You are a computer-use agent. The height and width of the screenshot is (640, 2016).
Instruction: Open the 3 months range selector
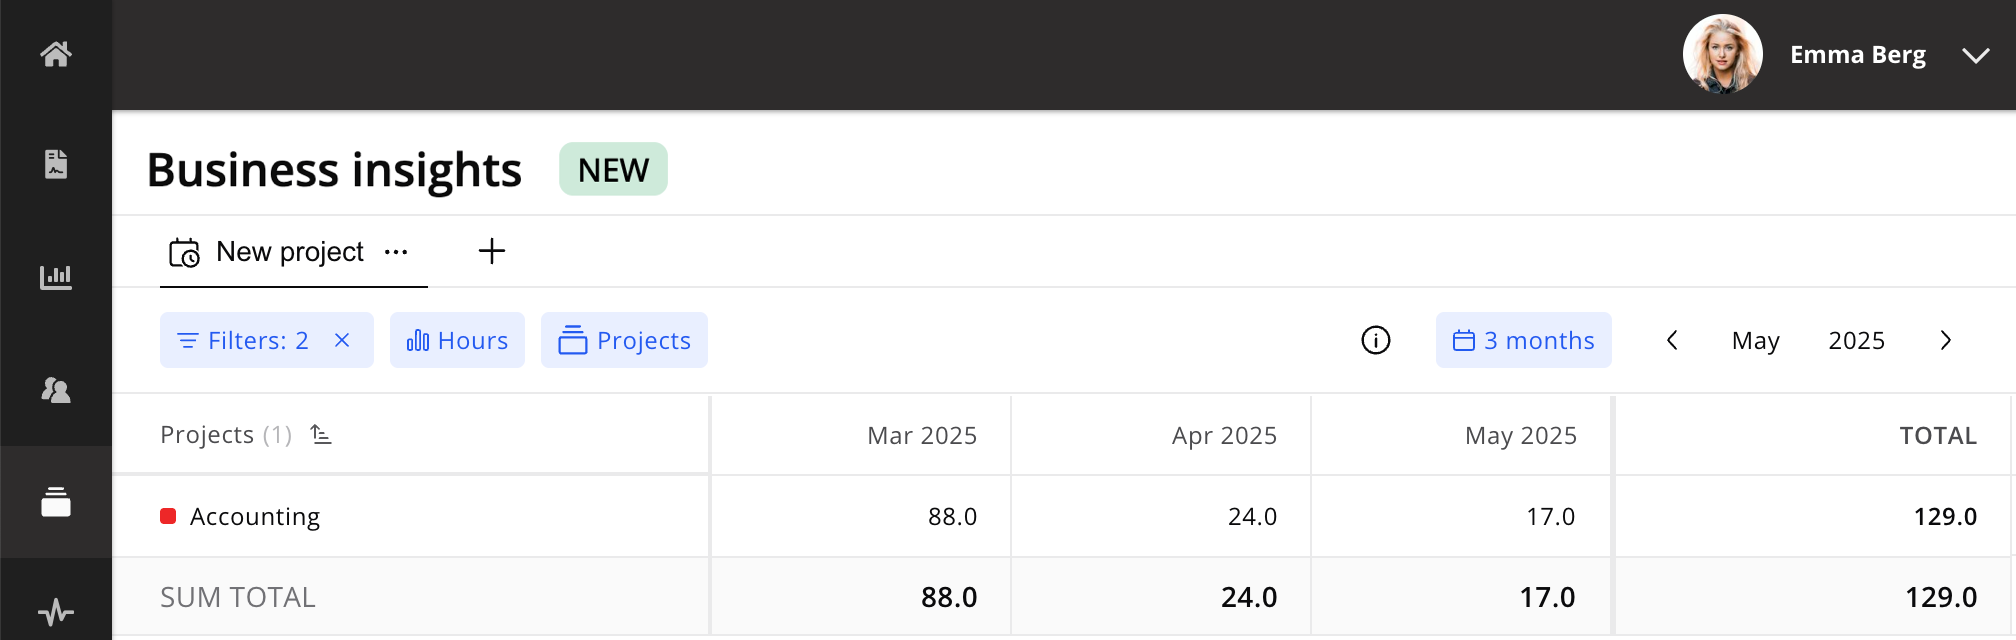[1523, 341]
